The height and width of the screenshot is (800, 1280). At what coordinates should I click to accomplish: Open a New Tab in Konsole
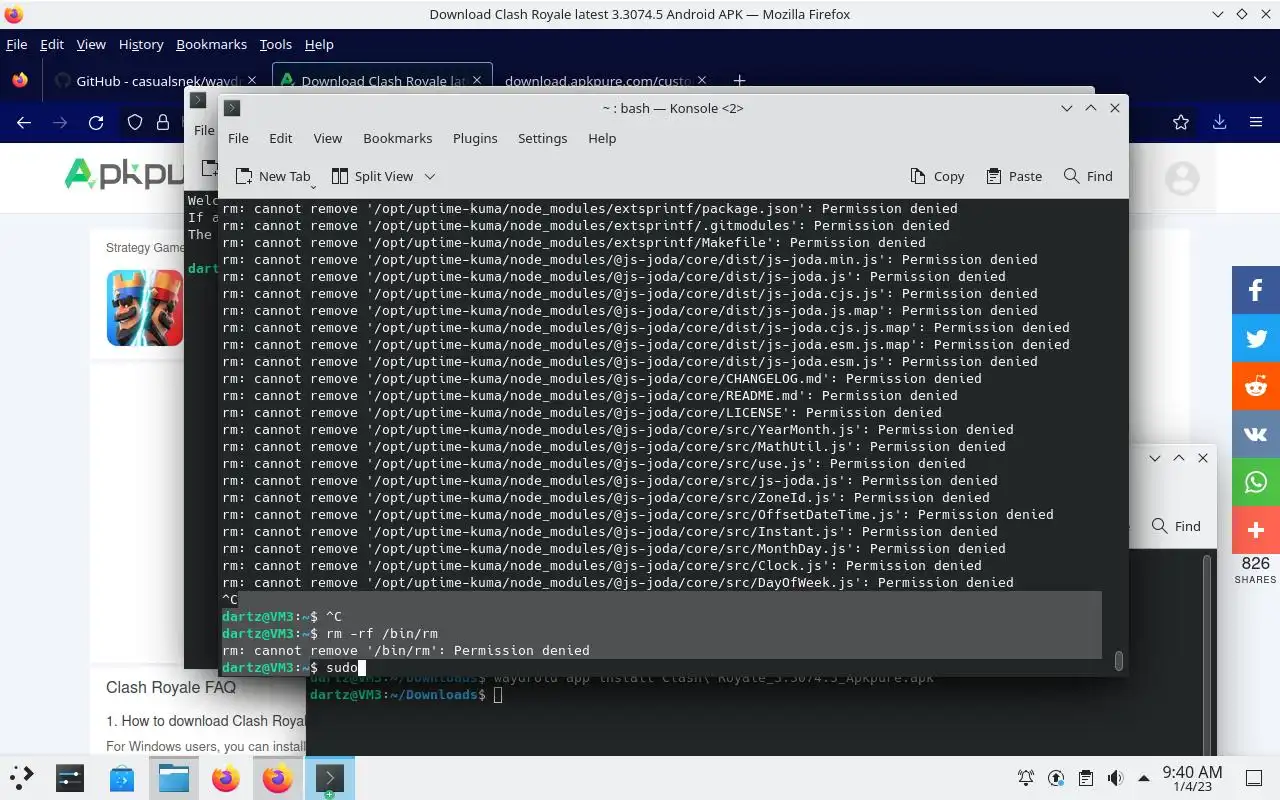click(272, 176)
